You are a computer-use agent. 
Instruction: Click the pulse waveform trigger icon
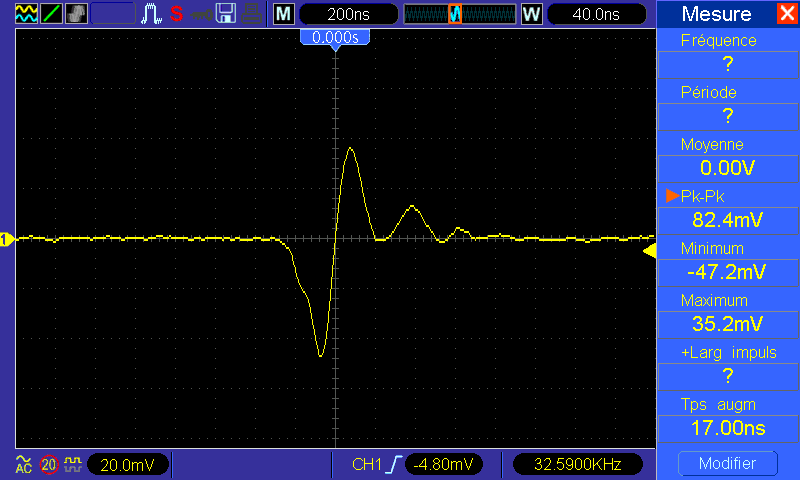coord(152,14)
